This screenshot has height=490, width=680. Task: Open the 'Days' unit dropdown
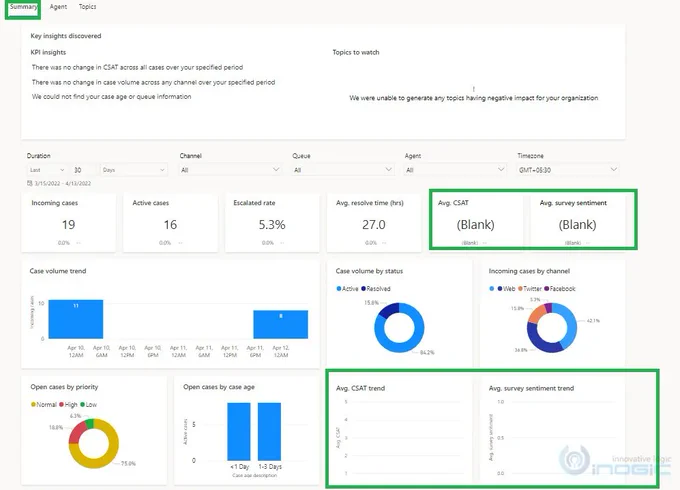point(134,170)
